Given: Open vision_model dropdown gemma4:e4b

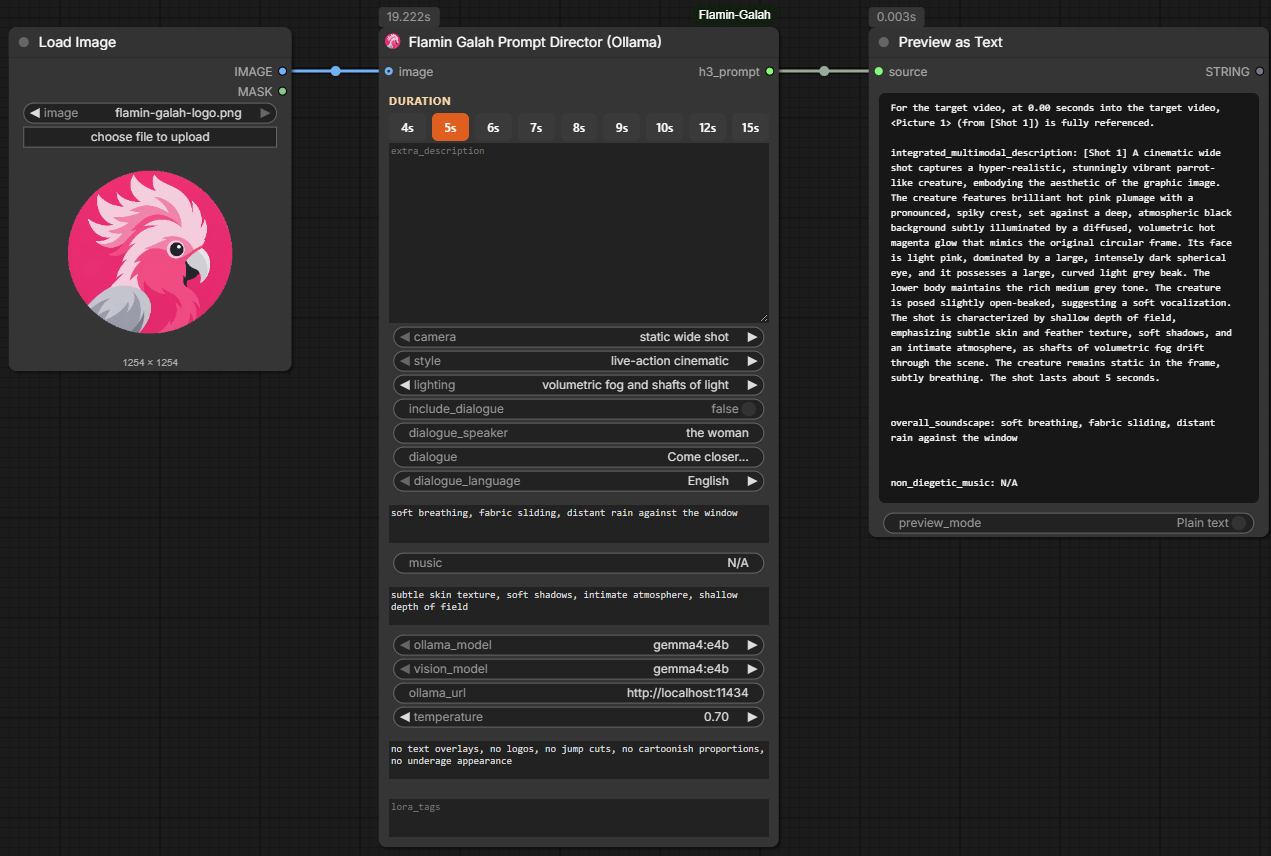Looking at the screenshot, I should [x=579, y=669].
